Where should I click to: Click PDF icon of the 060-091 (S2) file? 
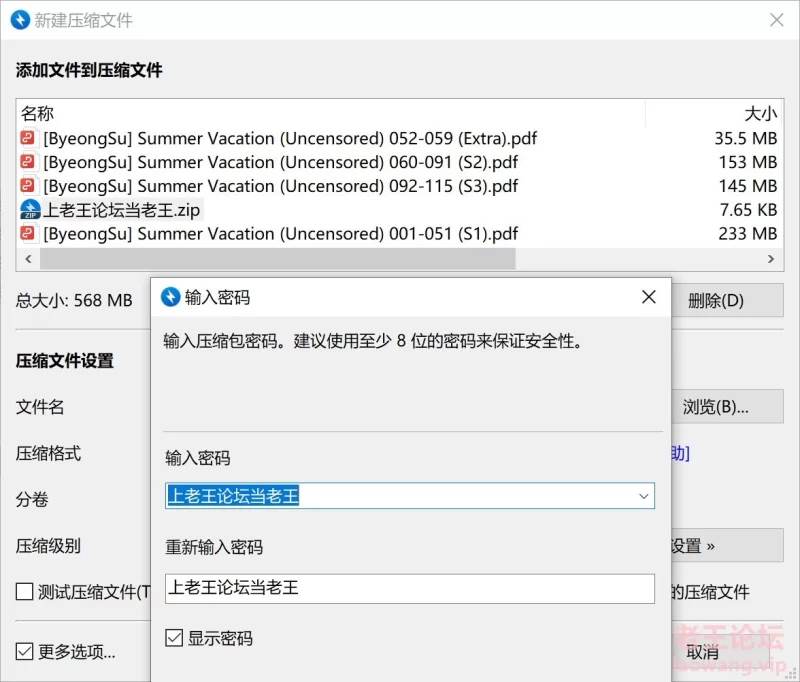[x=29, y=162]
